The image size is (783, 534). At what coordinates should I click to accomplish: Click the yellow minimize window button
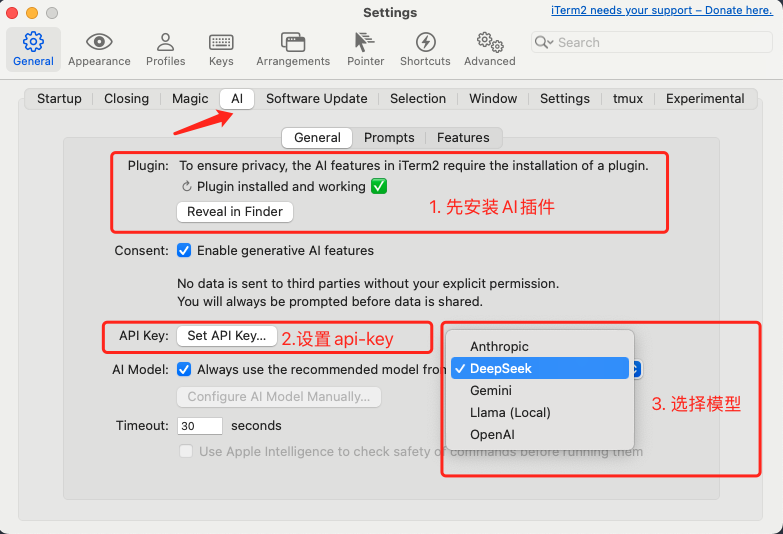(32, 12)
